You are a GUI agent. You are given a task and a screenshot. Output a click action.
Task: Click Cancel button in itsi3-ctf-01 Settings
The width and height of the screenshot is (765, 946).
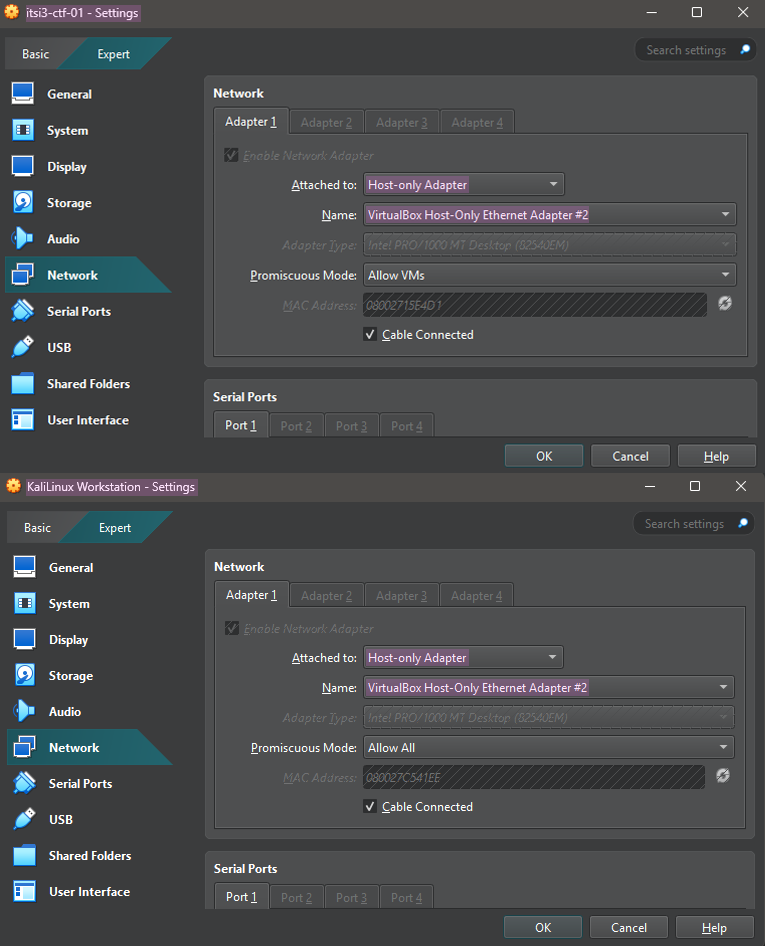click(630, 456)
